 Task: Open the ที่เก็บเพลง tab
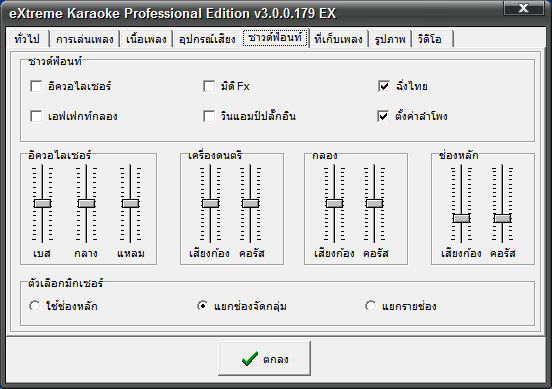338,39
